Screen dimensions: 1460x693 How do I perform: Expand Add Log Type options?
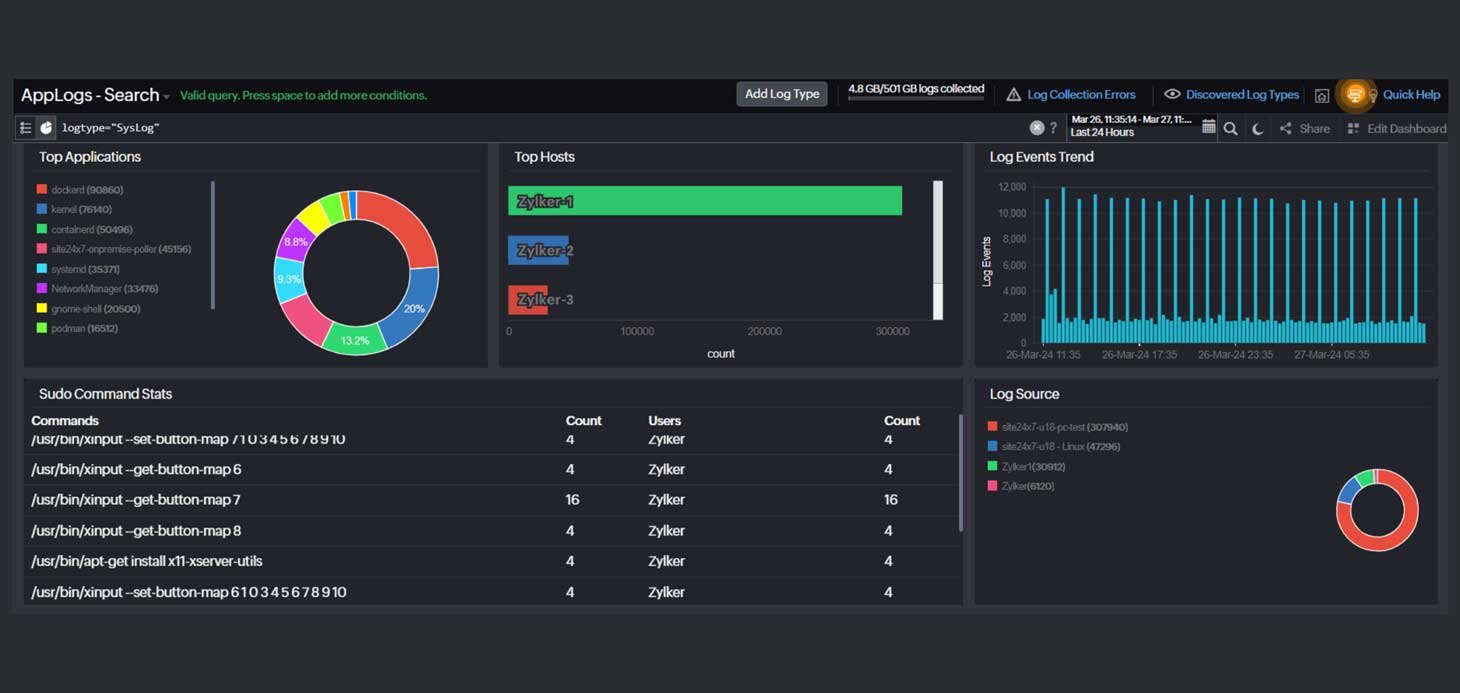(x=782, y=93)
